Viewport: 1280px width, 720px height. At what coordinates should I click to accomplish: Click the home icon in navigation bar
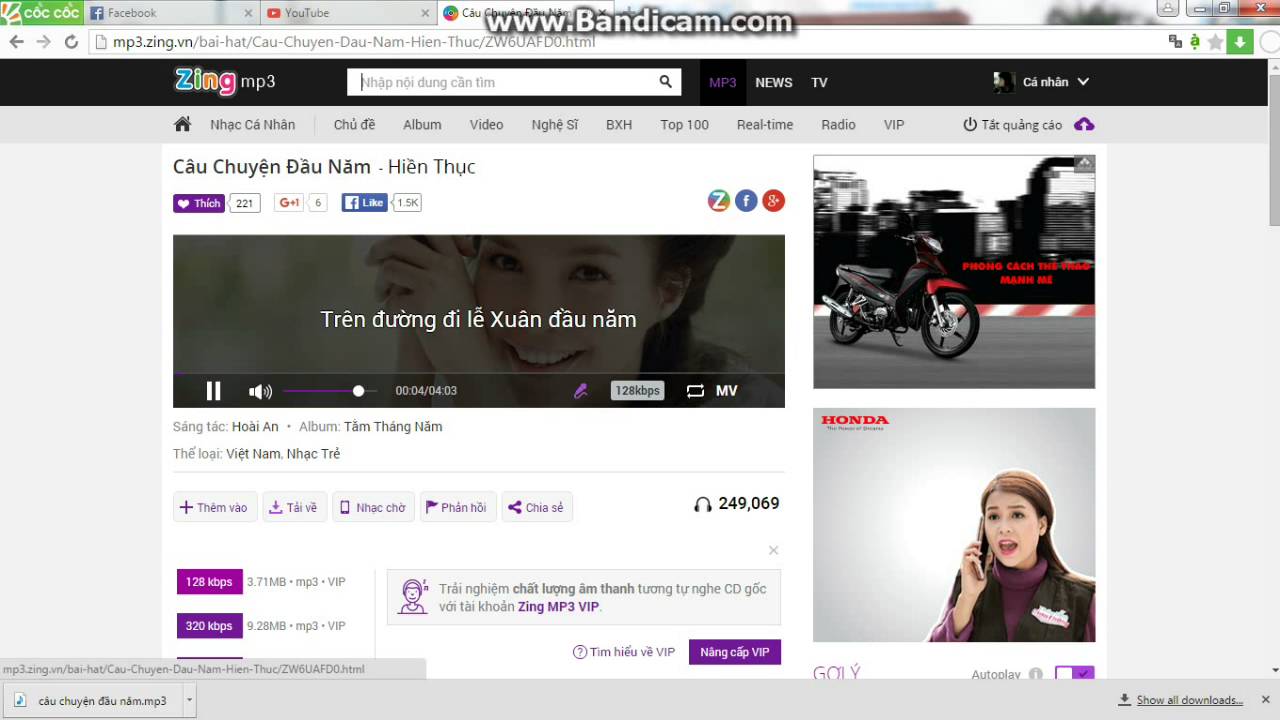(x=182, y=124)
